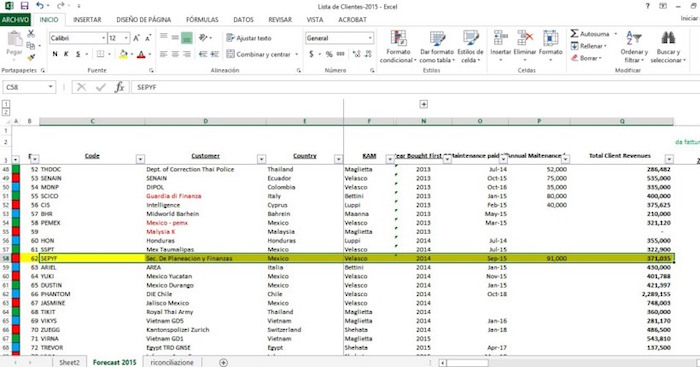Open the Customer column filter dropdown
This screenshot has height=367, width=700.
[x=261, y=159]
